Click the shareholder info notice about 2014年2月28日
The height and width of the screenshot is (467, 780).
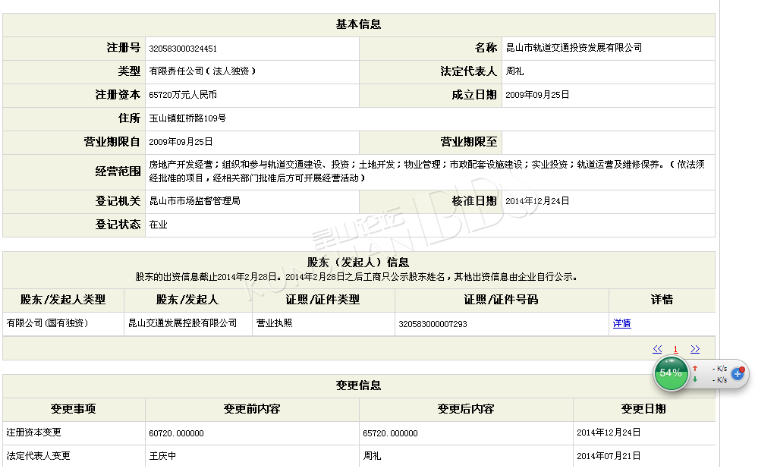[x=356, y=277]
